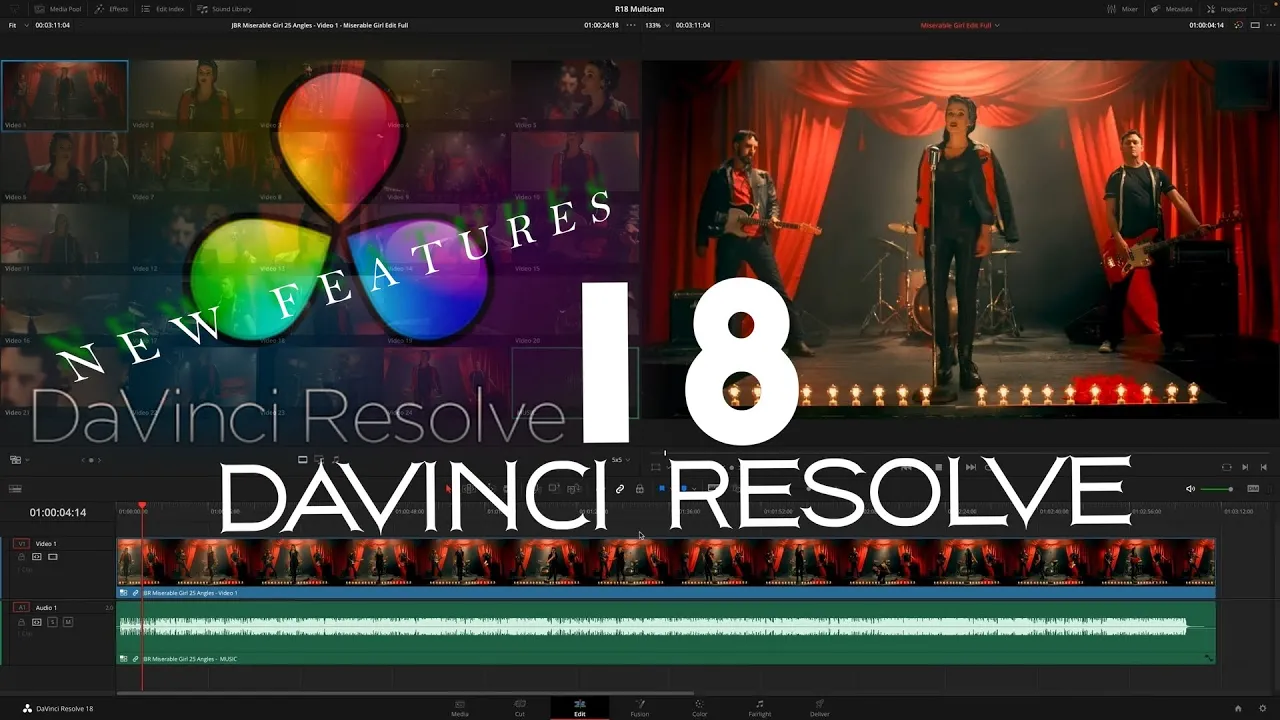Screen dimensions: 1280x720
Task: Mute the Audio 1 track
Action: point(68,622)
